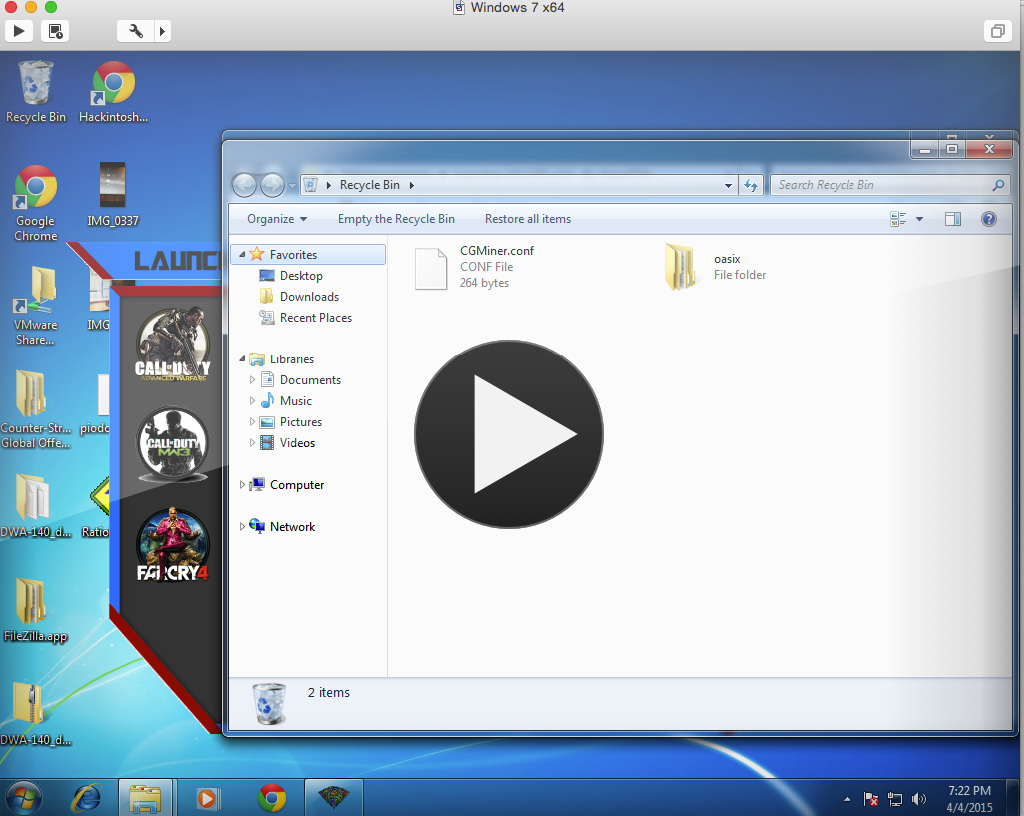Image resolution: width=1024 pixels, height=816 pixels.
Task: Click Restore all items
Action: (528, 219)
